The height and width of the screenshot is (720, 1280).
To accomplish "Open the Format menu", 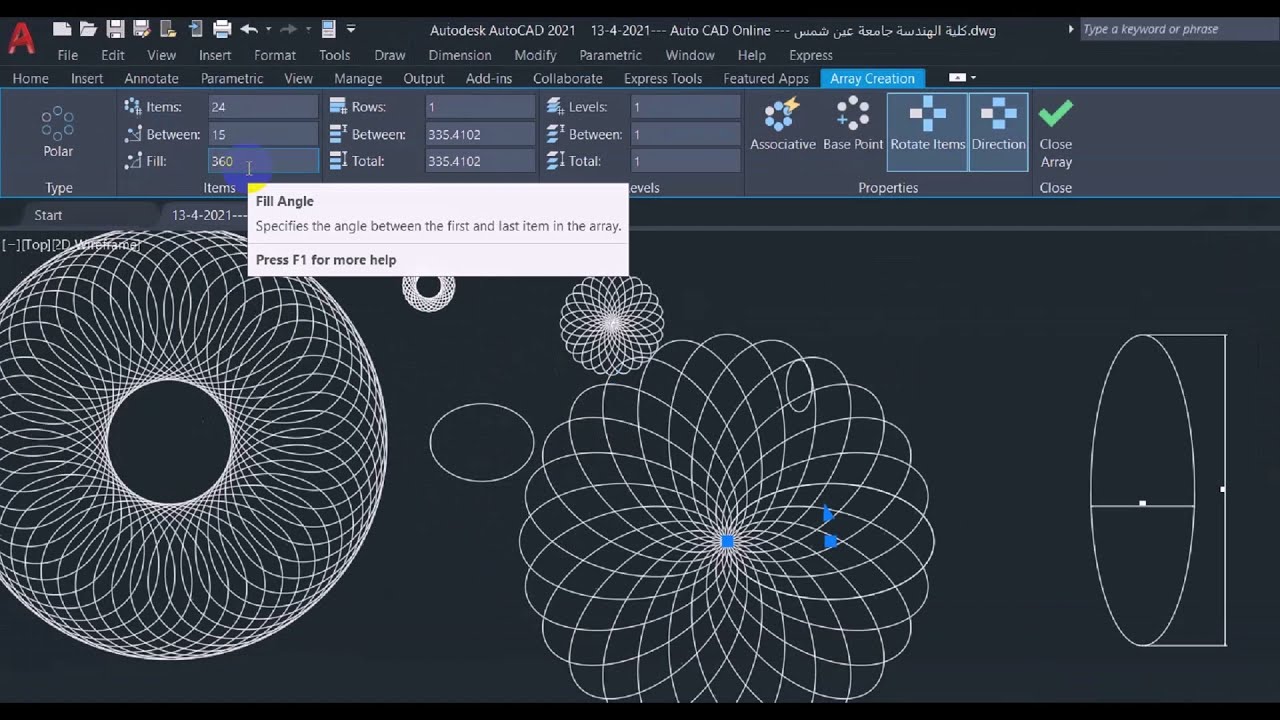I will [x=275, y=55].
